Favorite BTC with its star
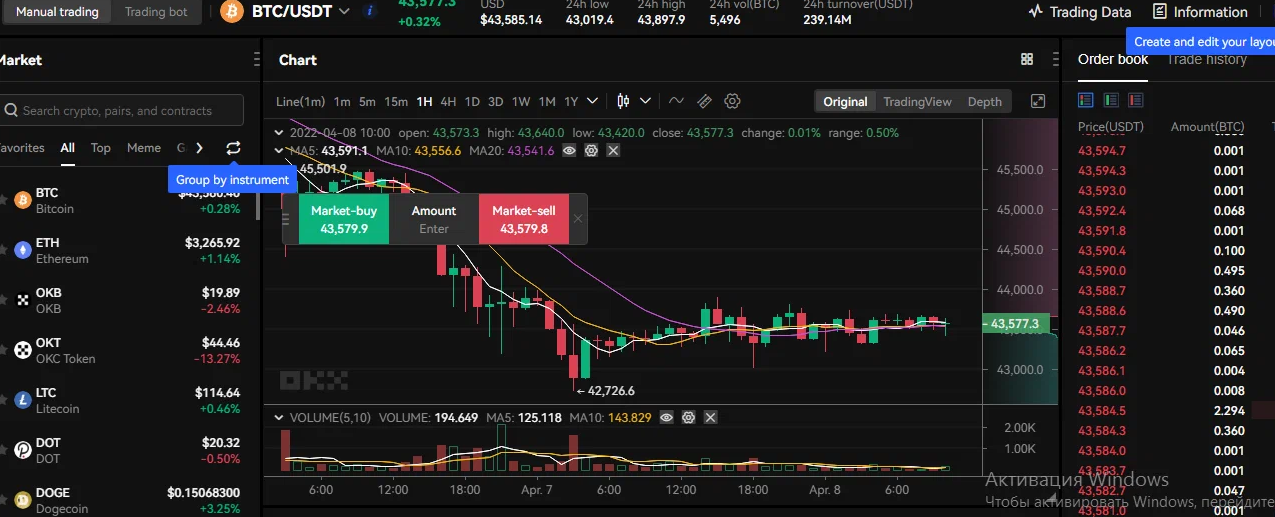The image size is (1275, 517). point(3,200)
